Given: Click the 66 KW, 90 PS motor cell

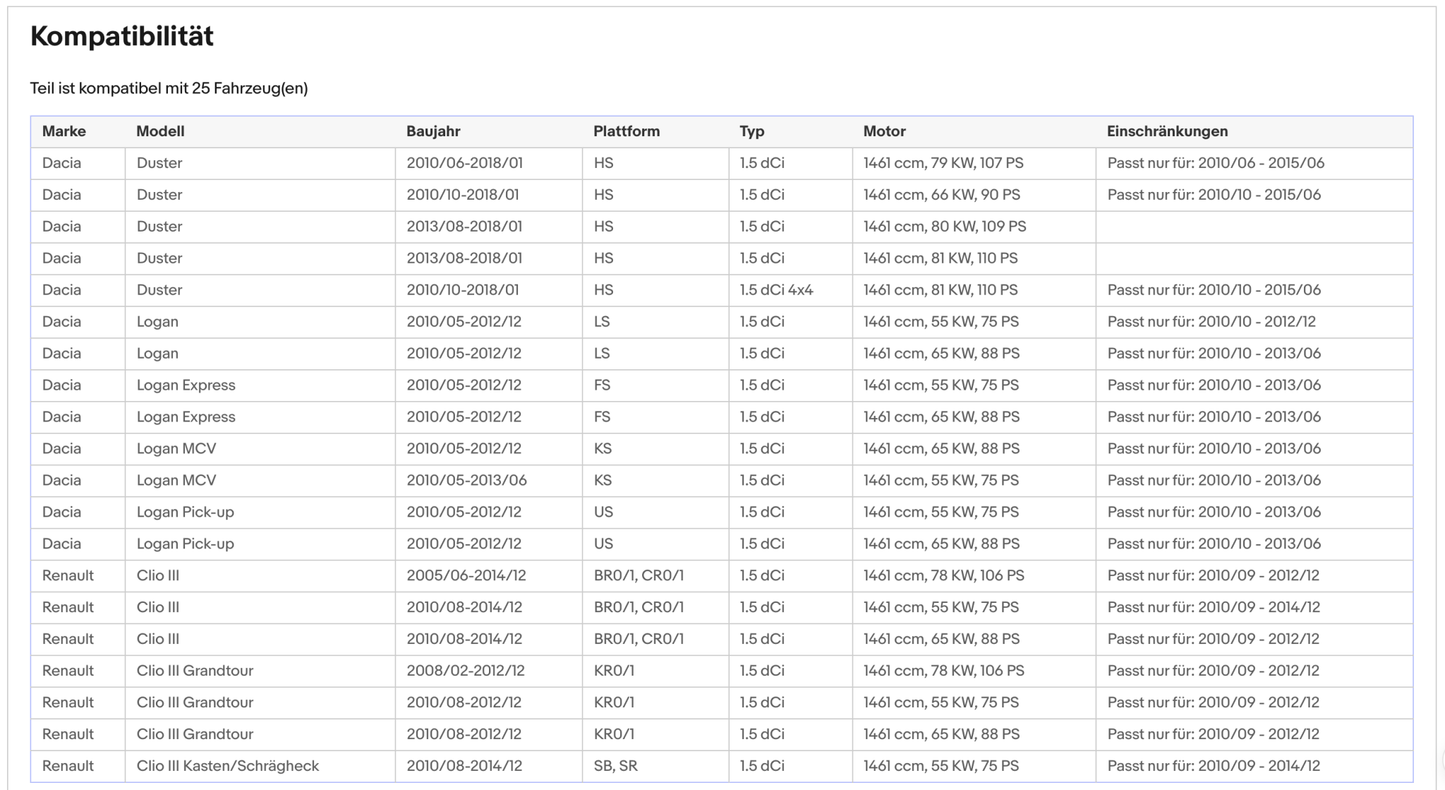Looking at the screenshot, I should 974,195.
